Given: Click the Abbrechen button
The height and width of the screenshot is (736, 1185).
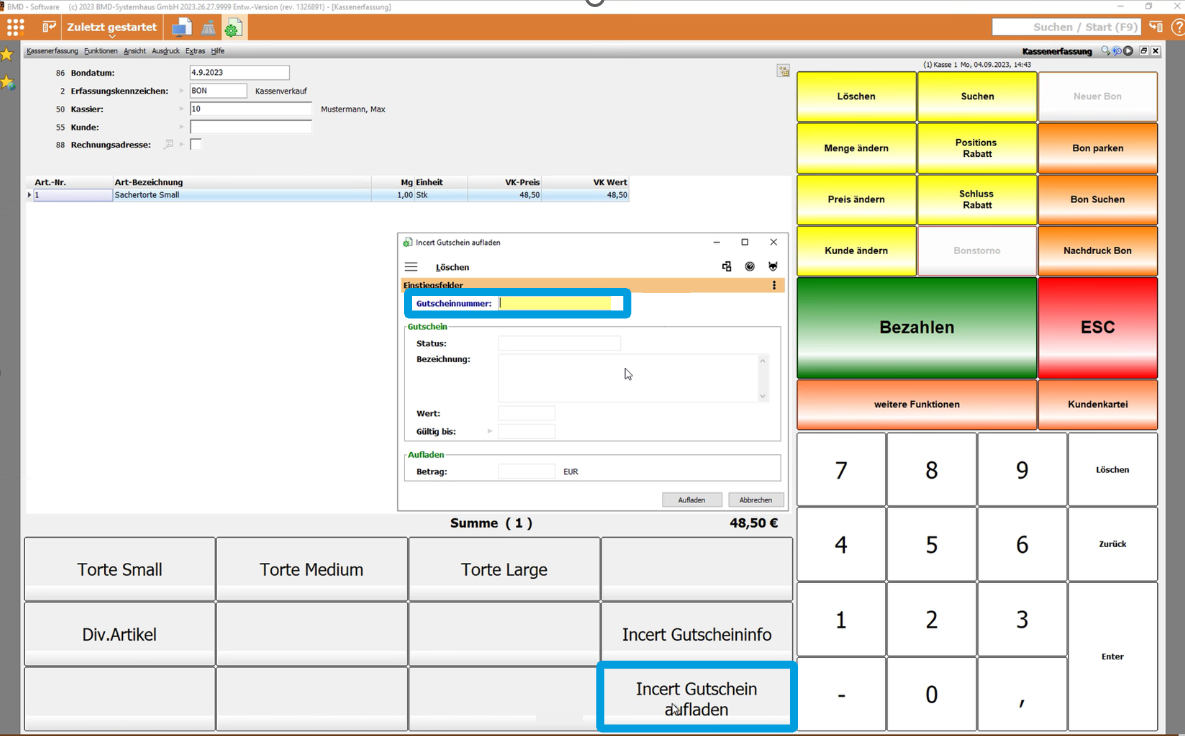Looking at the screenshot, I should (x=756, y=499).
